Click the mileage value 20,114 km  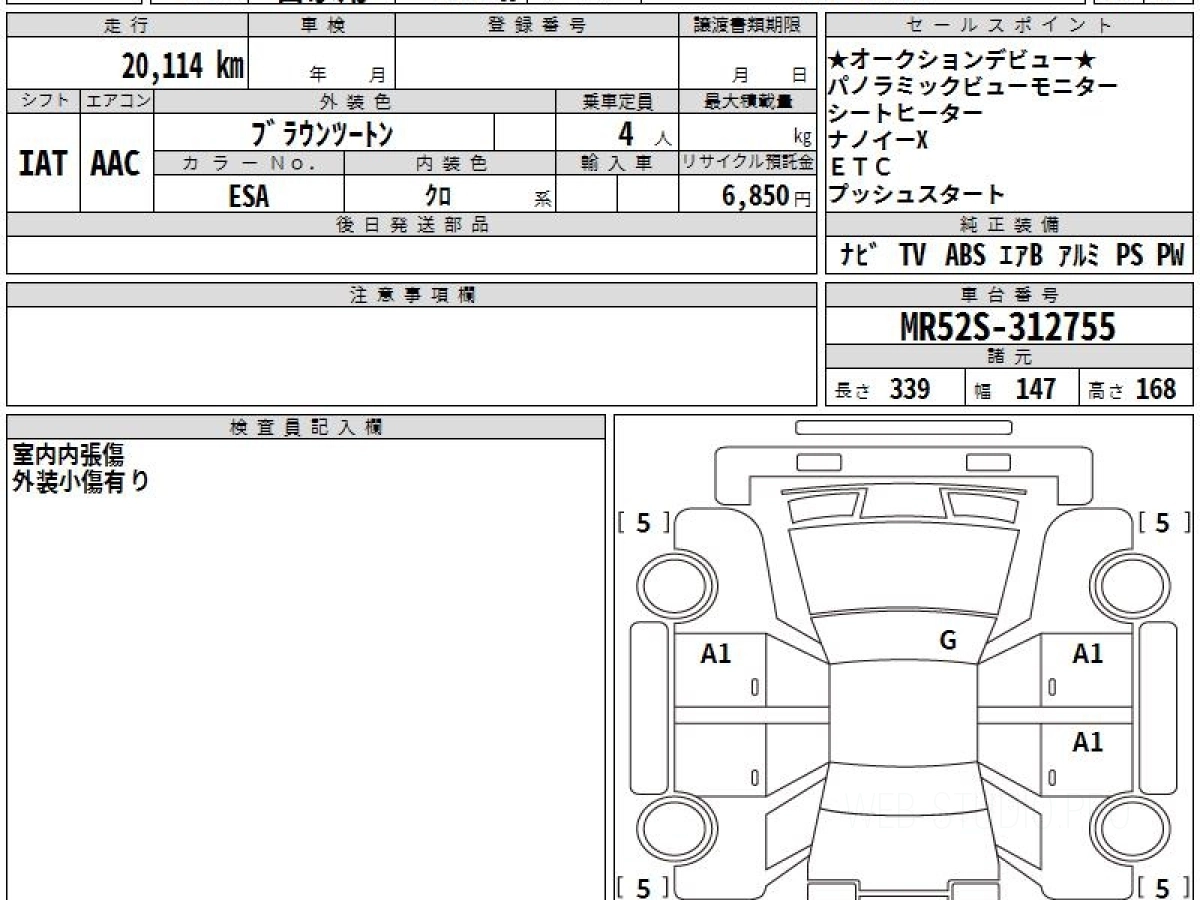[x=183, y=66]
